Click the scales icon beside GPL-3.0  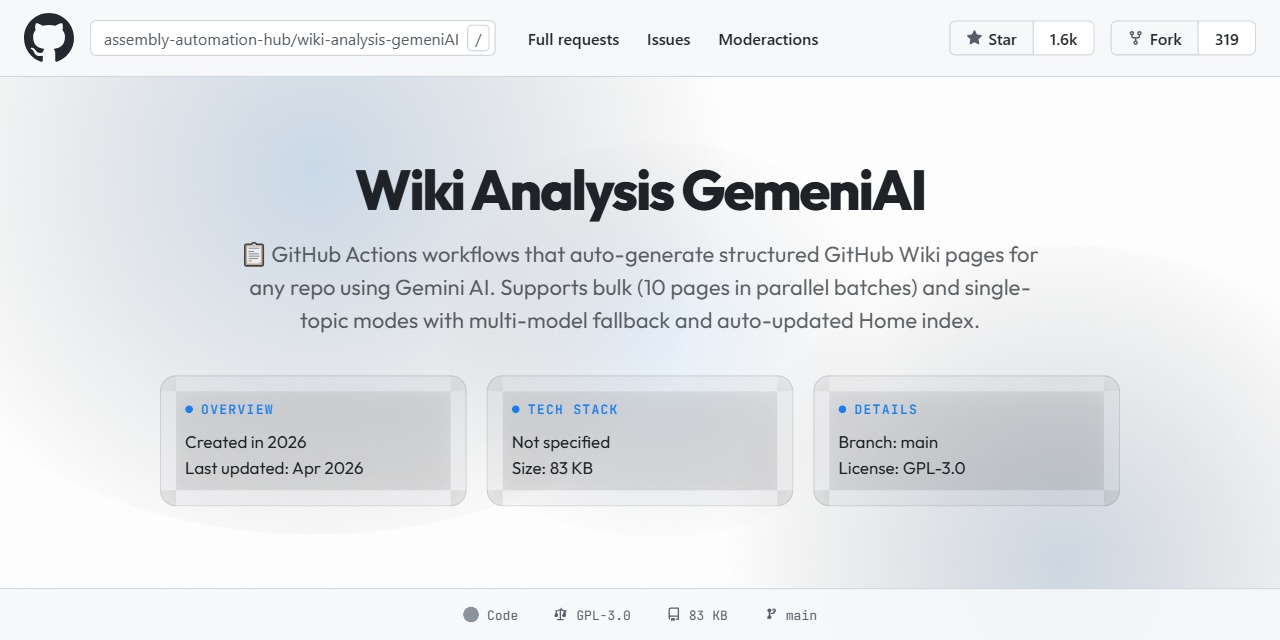(x=559, y=614)
